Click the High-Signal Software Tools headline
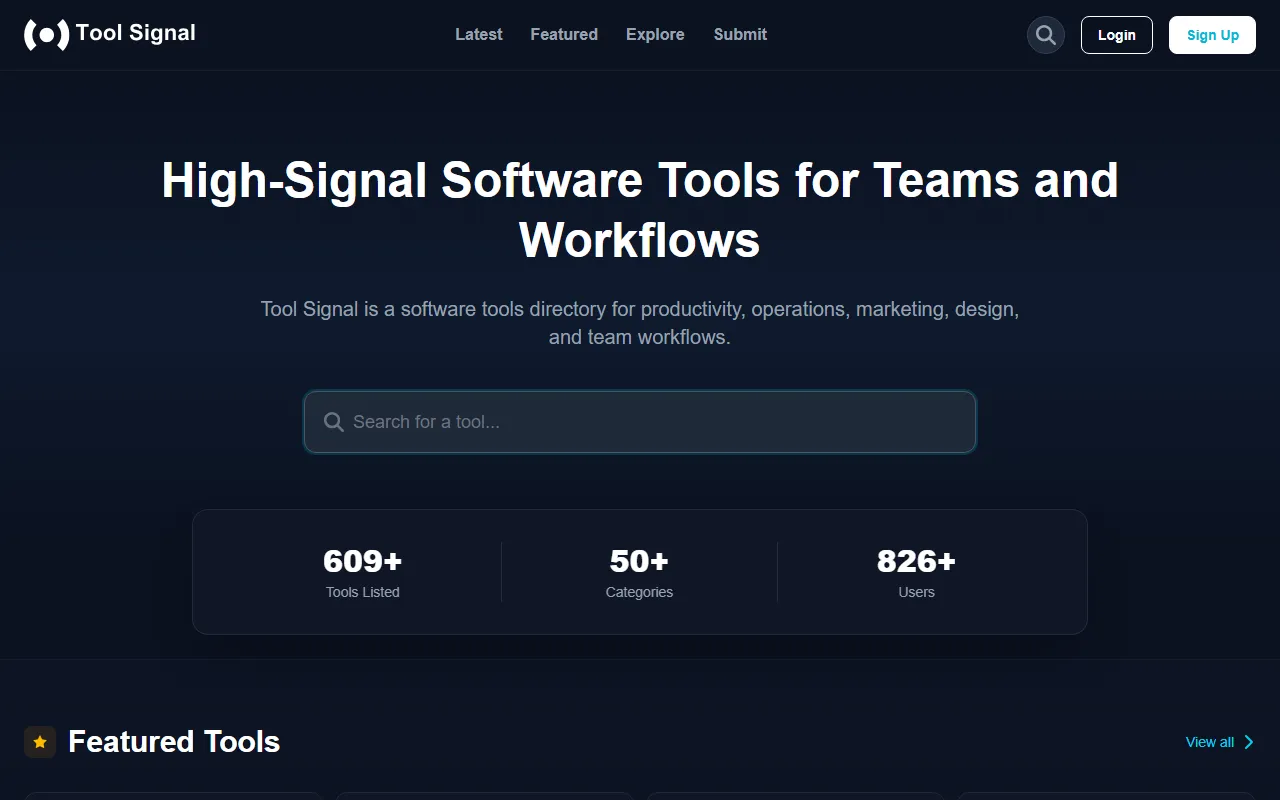The width and height of the screenshot is (1280, 800). point(640,210)
